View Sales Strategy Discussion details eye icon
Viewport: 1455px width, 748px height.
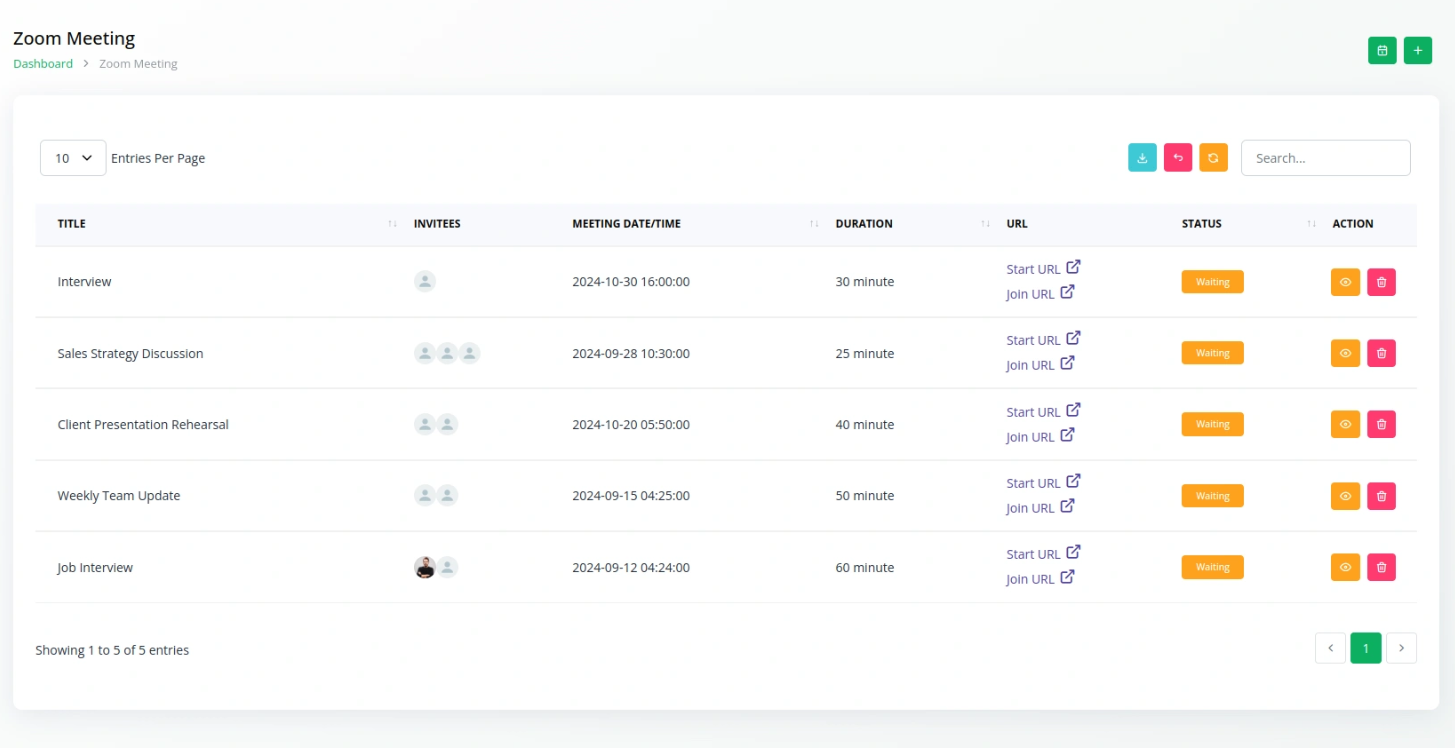click(x=1345, y=353)
